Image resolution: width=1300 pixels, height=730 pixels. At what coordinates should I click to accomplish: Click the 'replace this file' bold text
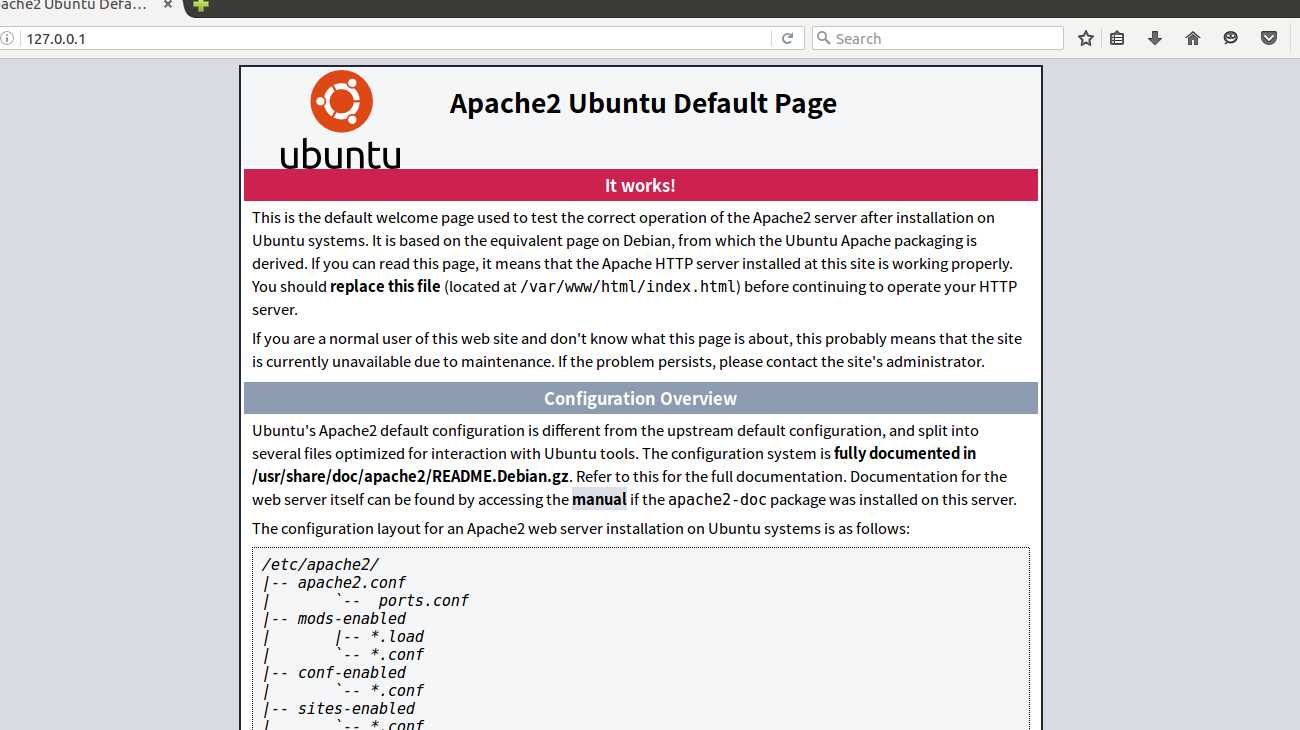[385, 286]
